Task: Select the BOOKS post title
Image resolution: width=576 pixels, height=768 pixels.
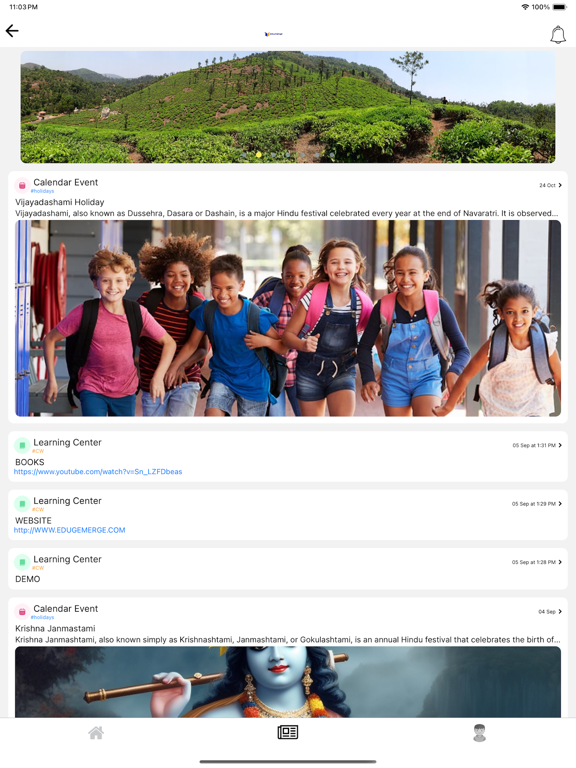Action: (x=30, y=462)
